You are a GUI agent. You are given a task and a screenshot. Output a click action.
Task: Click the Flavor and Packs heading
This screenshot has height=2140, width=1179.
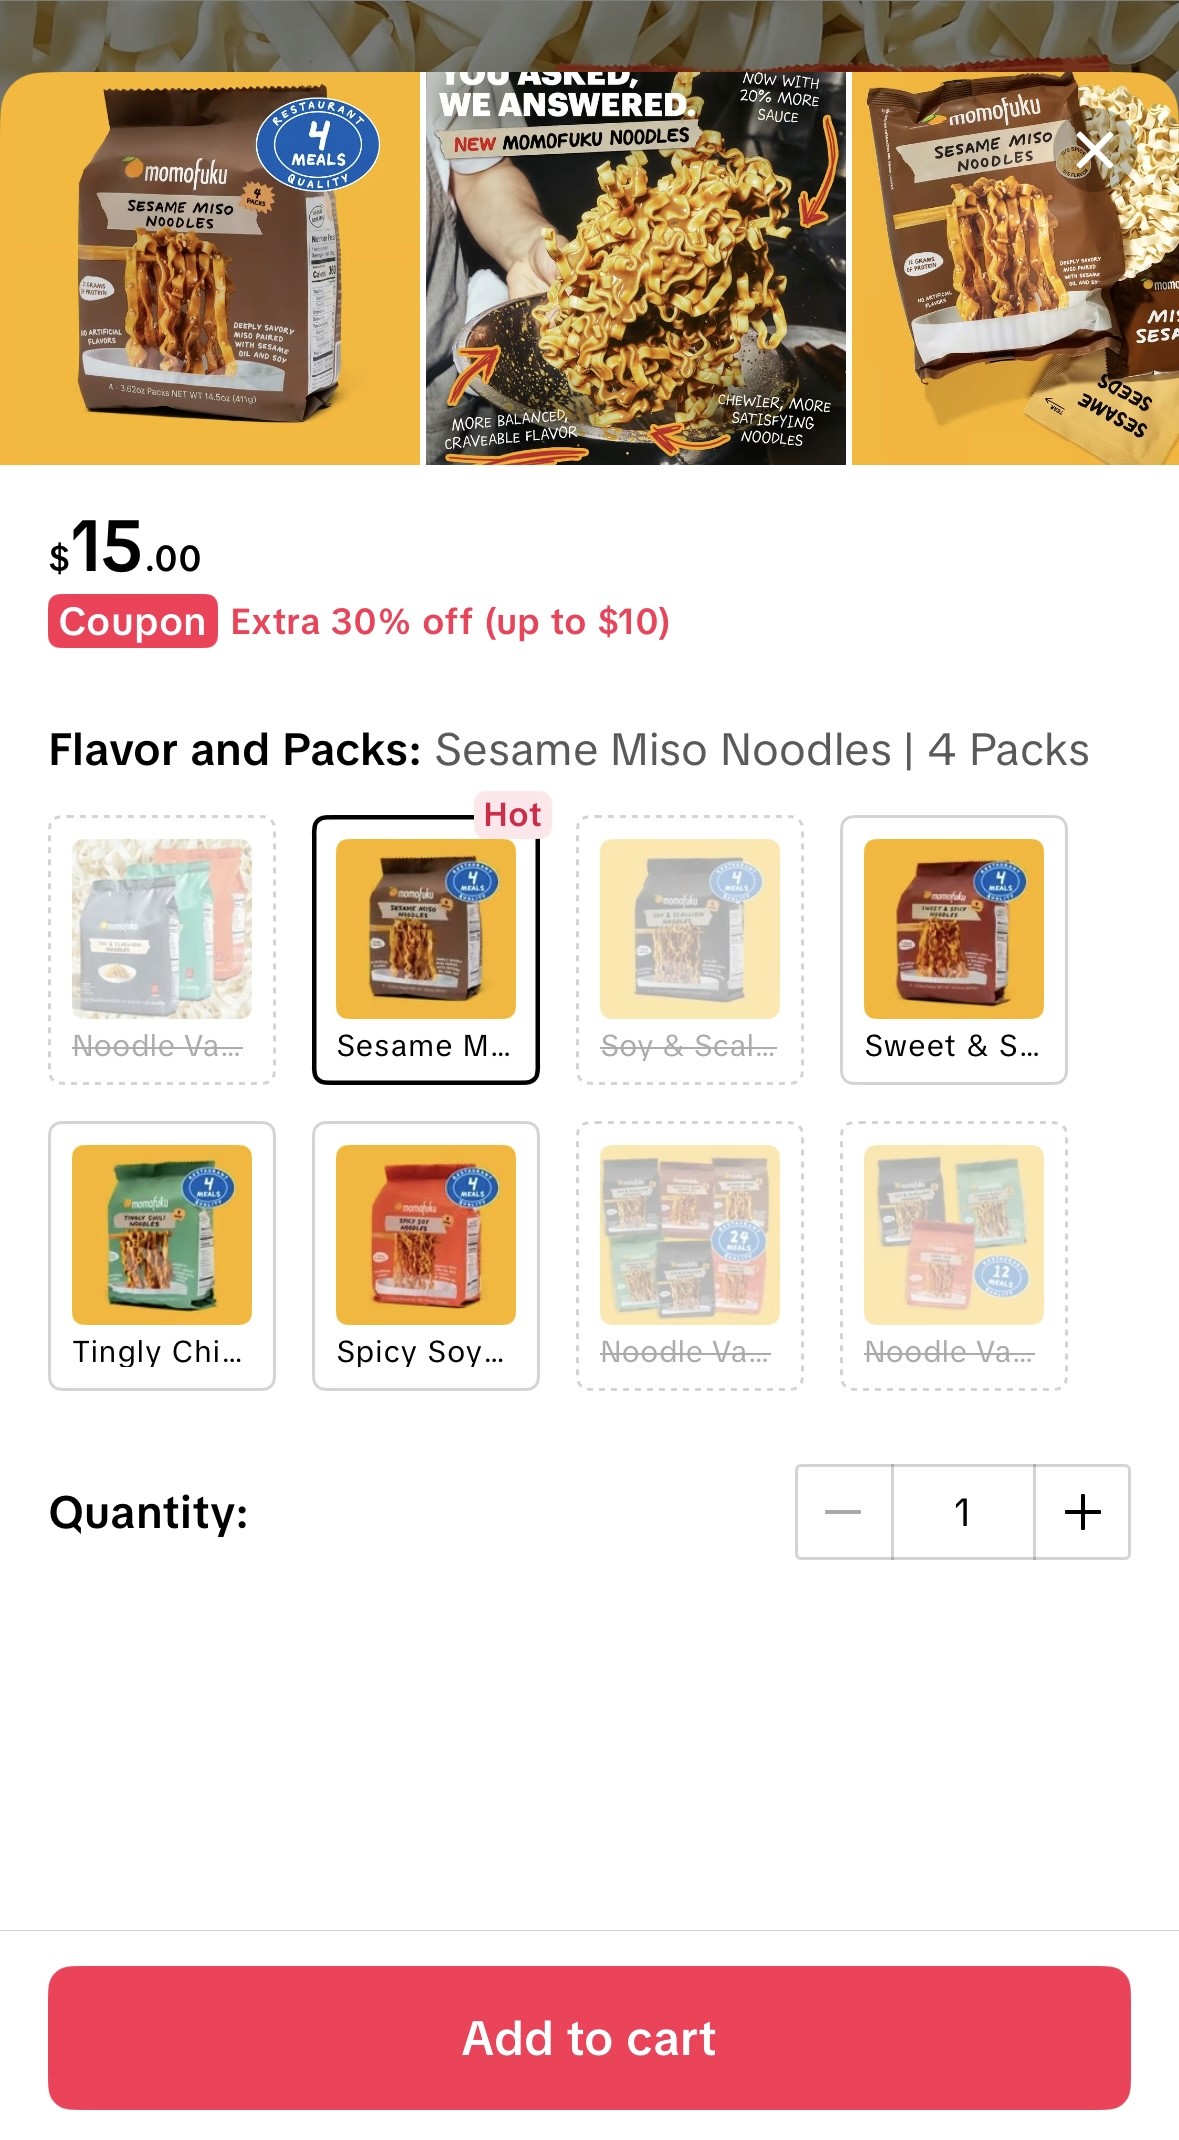[234, 750]
